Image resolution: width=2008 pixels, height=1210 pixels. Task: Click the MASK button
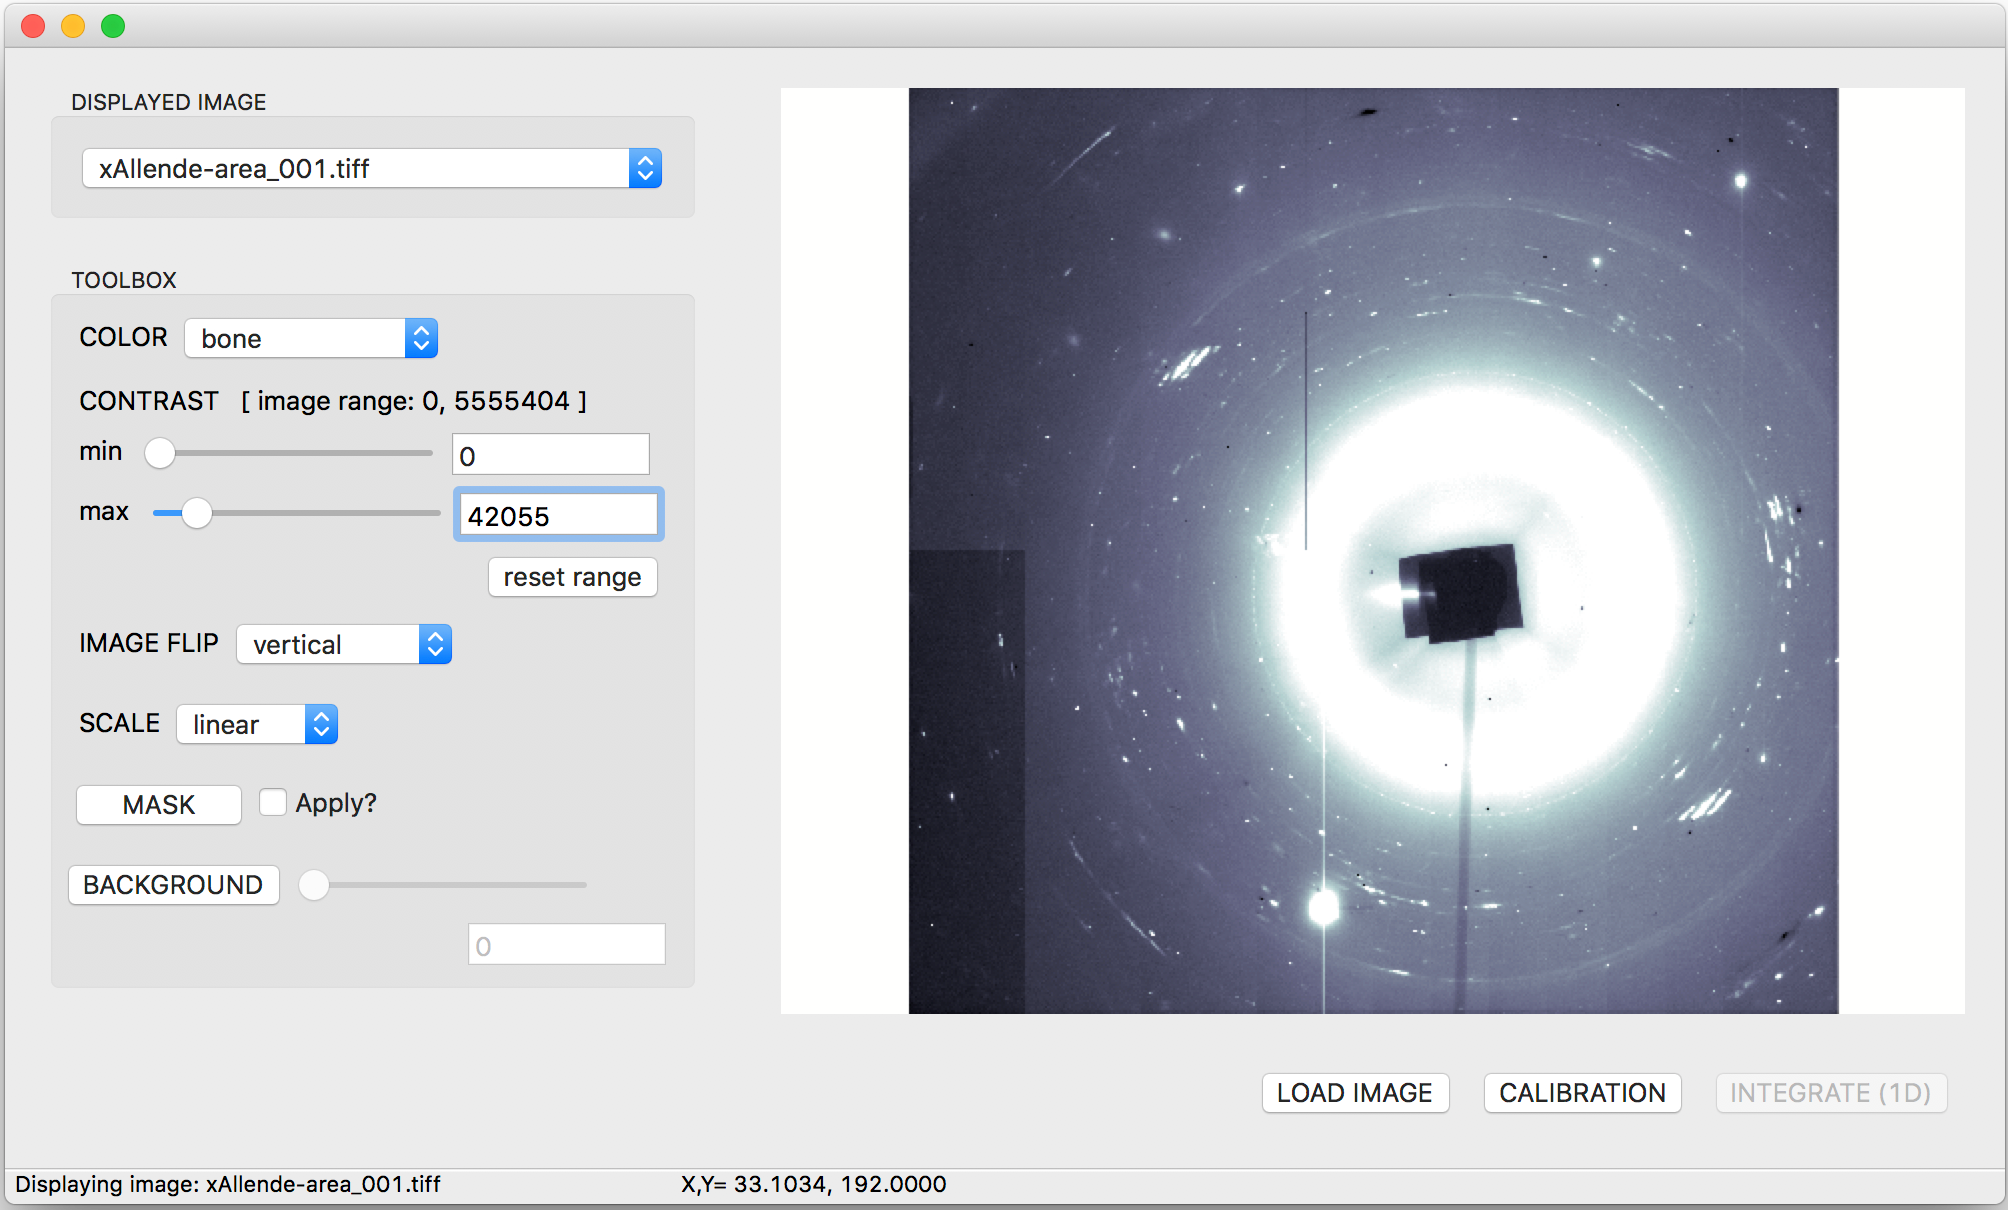[x=159, y=804]
